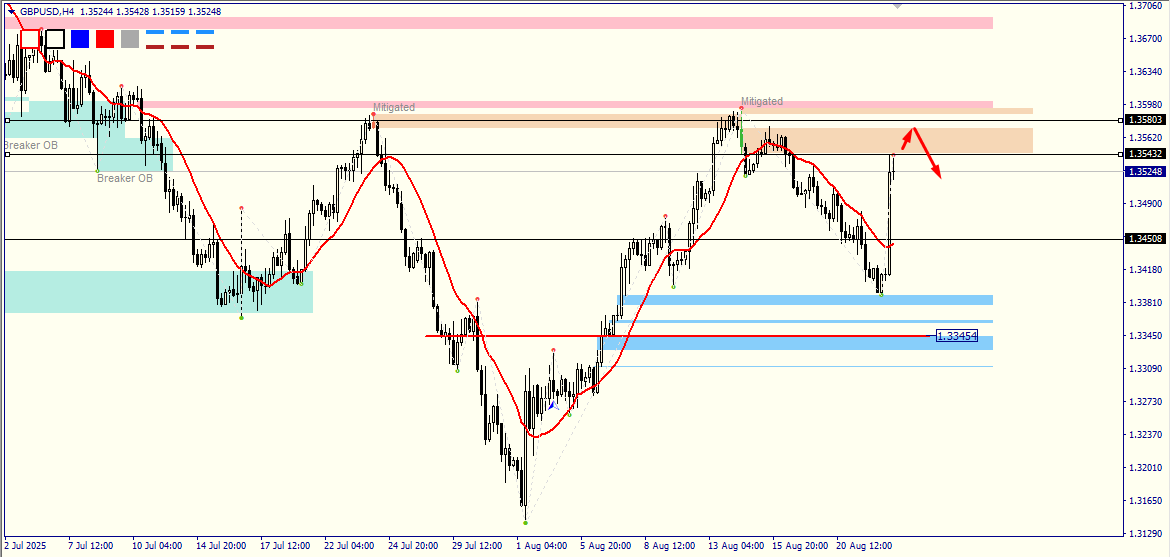
Task: Click the lower Breaker OB label
Action: tap(125, 178)
